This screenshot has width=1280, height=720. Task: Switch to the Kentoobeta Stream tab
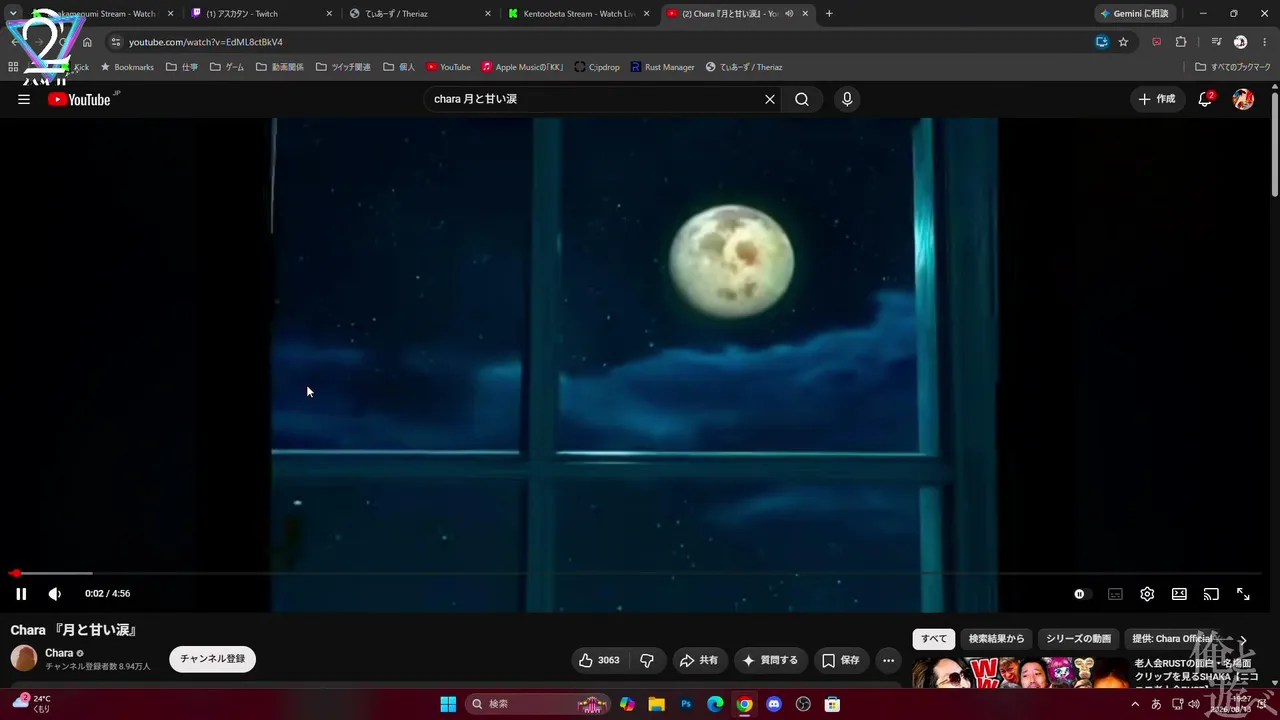click(x=578, y=14)
